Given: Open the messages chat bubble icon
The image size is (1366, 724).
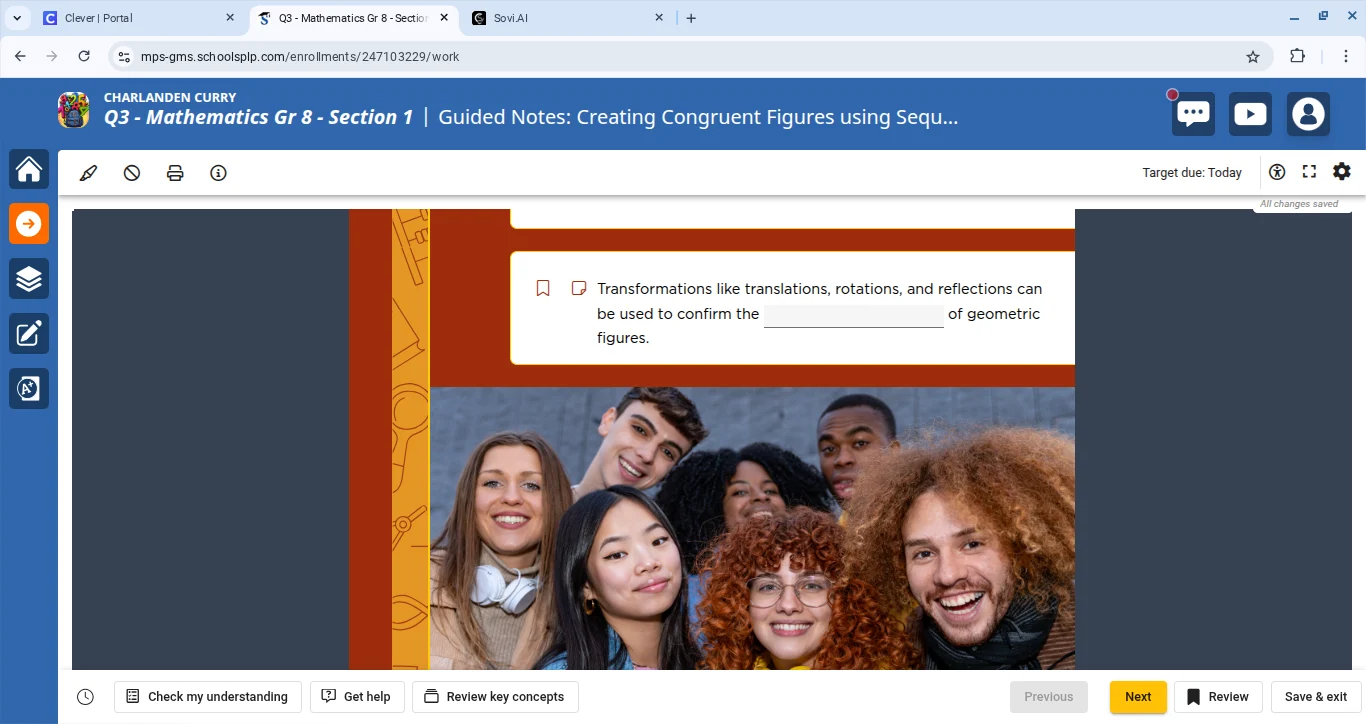Looking at the screenshot, I should pyautogui.click(x=1193, y=114).
